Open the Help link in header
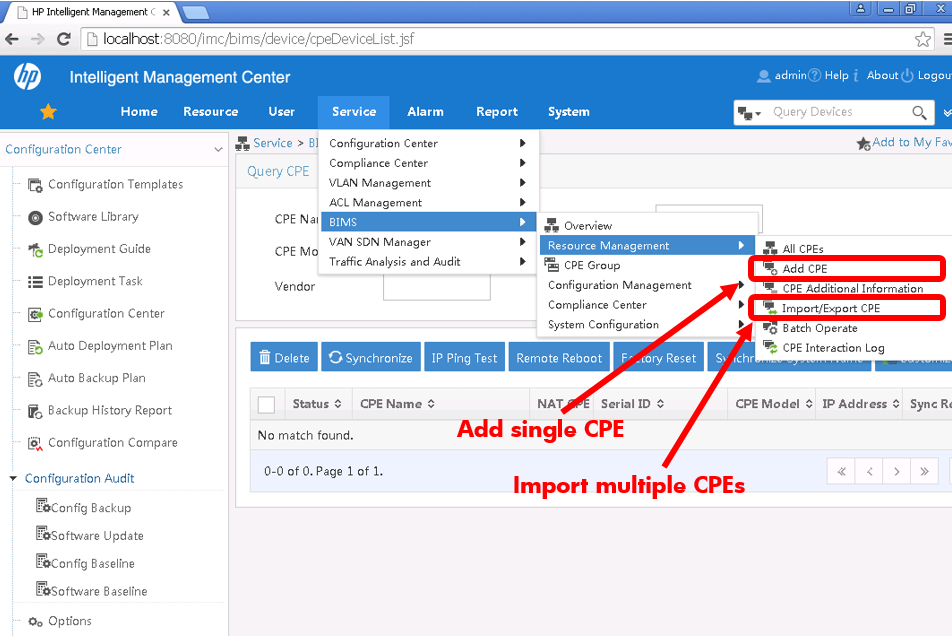This screenshot has height=636, width=952. 836,75
